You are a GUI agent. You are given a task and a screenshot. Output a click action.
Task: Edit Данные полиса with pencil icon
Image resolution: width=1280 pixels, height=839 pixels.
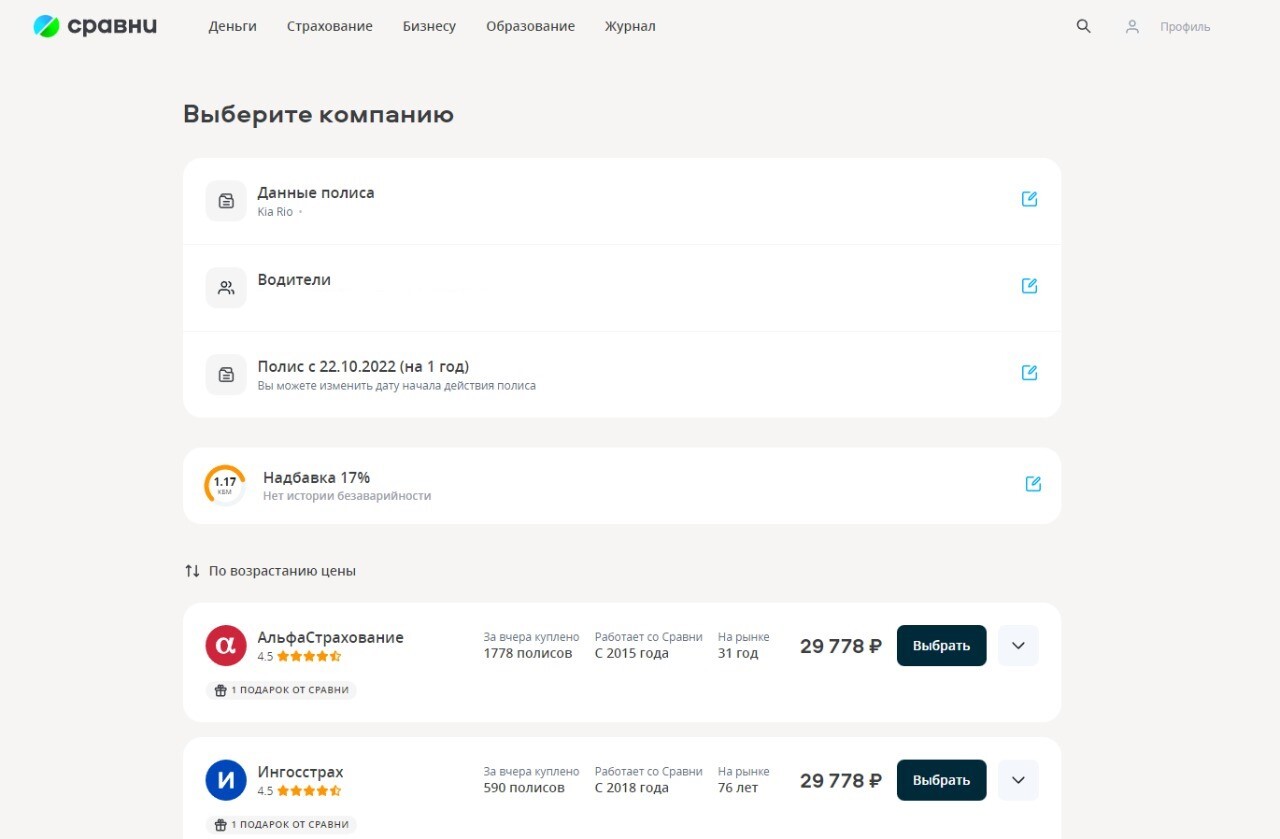point(1029,199)
